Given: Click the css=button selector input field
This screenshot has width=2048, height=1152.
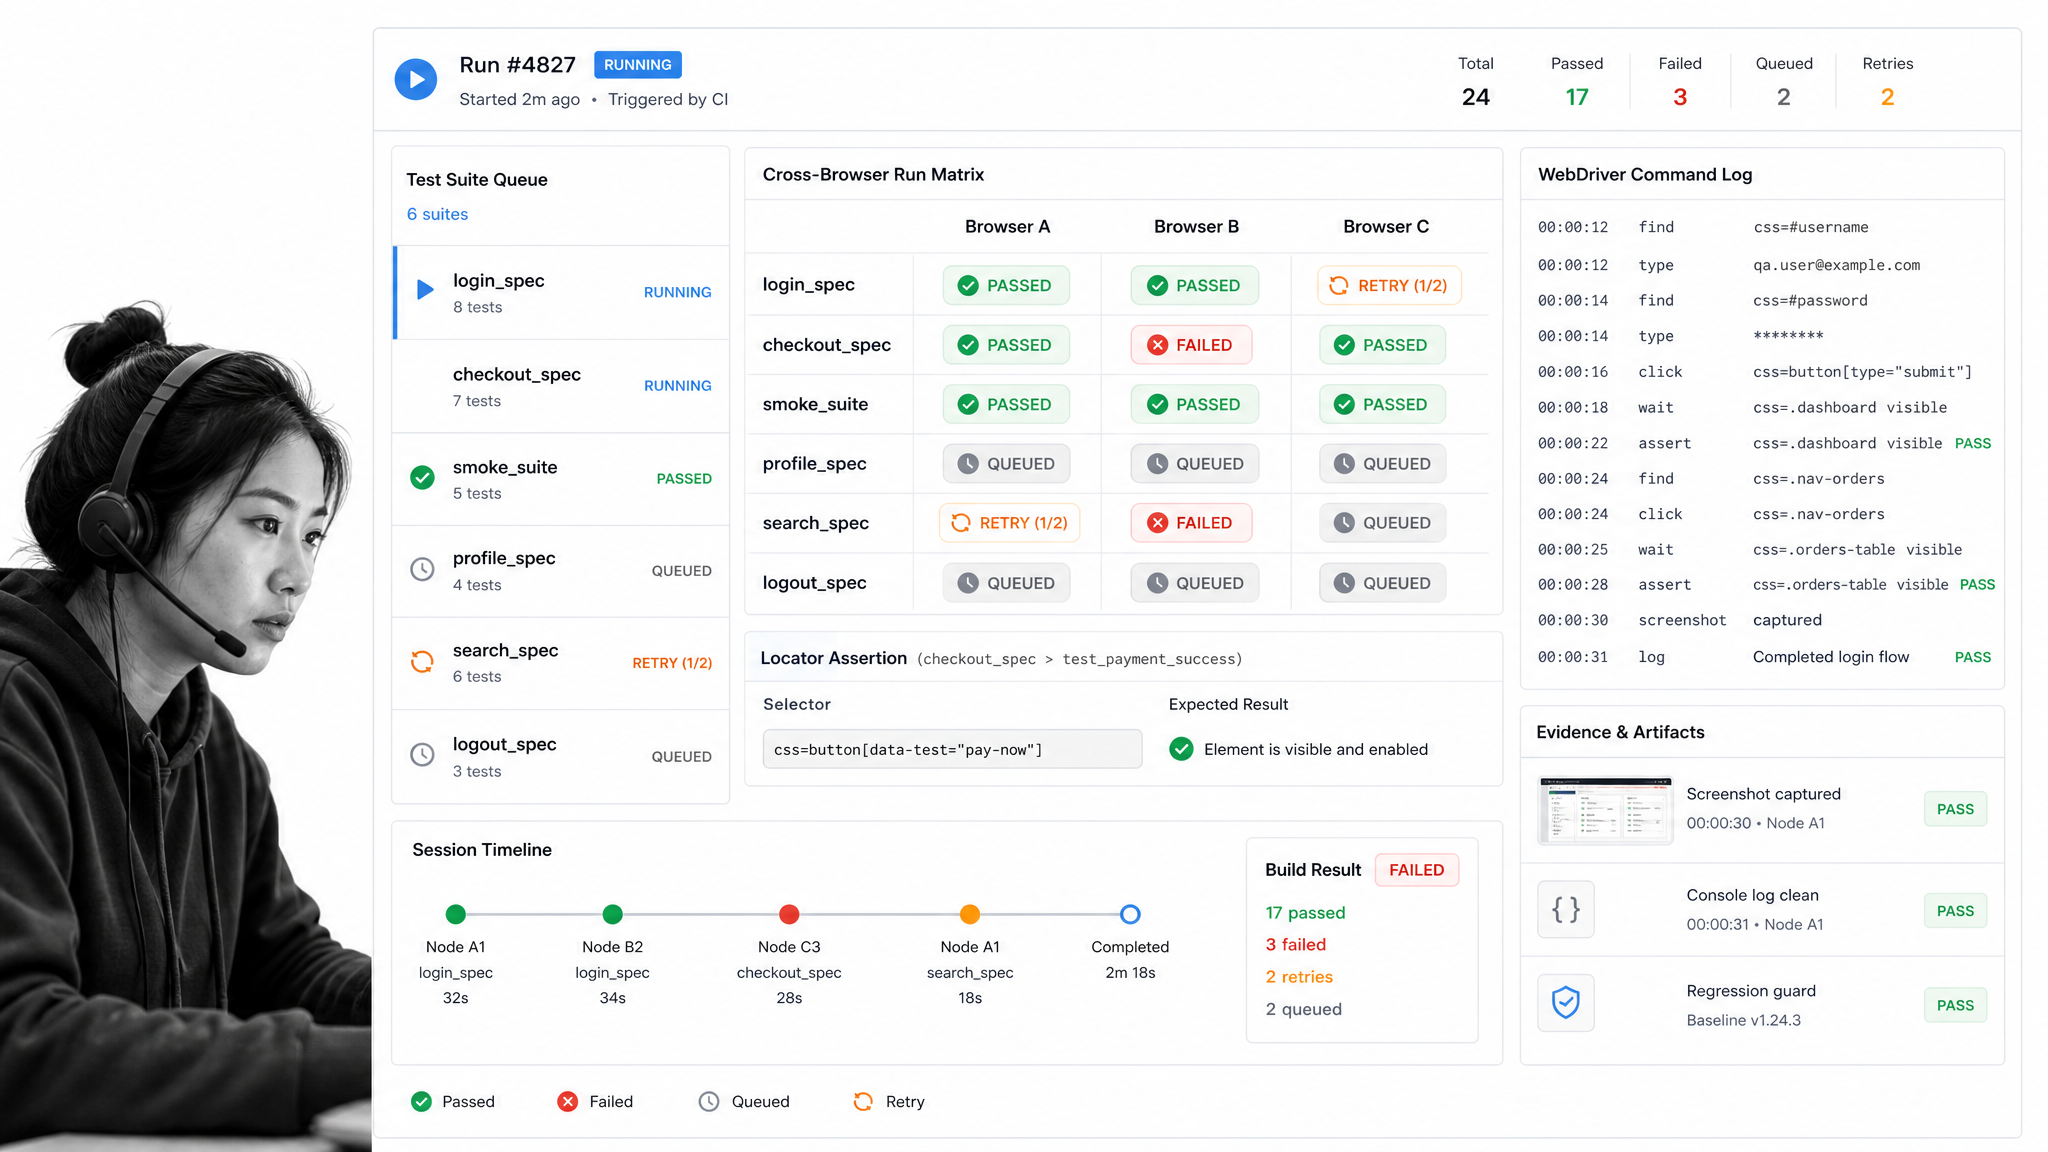Looking at the screenshot, I should tap(952, 749).
